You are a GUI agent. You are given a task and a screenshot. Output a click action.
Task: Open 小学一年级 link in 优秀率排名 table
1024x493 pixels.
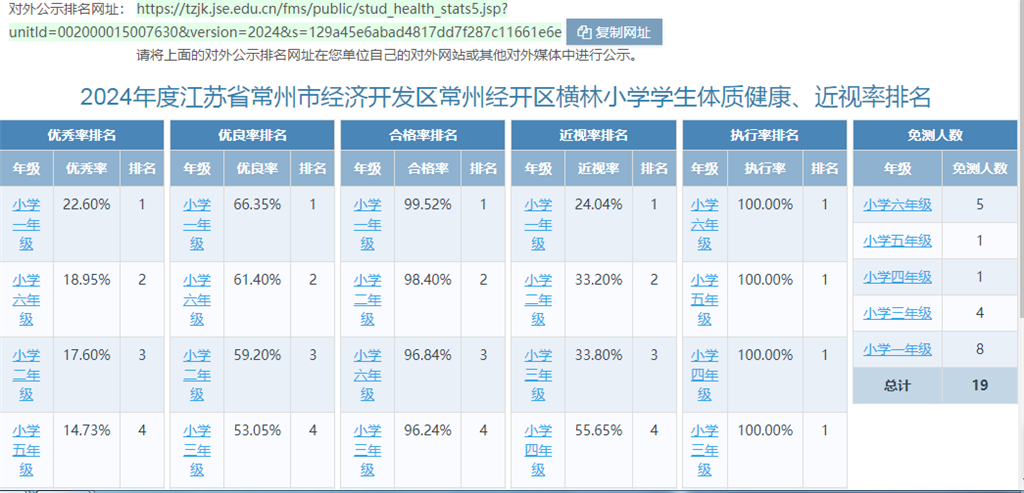26,225
